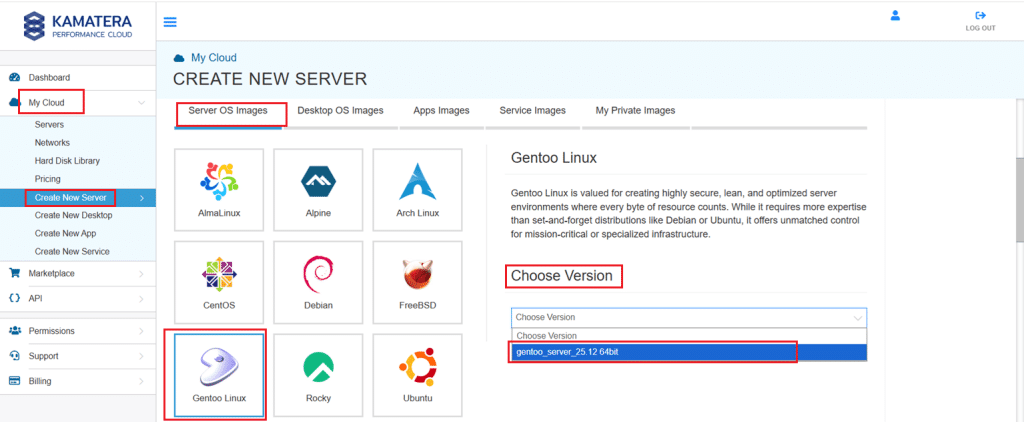Viewport: 1024px width, 422px height.
Task: Expand the Permissions menu chevron
Action: click(142, 331)
